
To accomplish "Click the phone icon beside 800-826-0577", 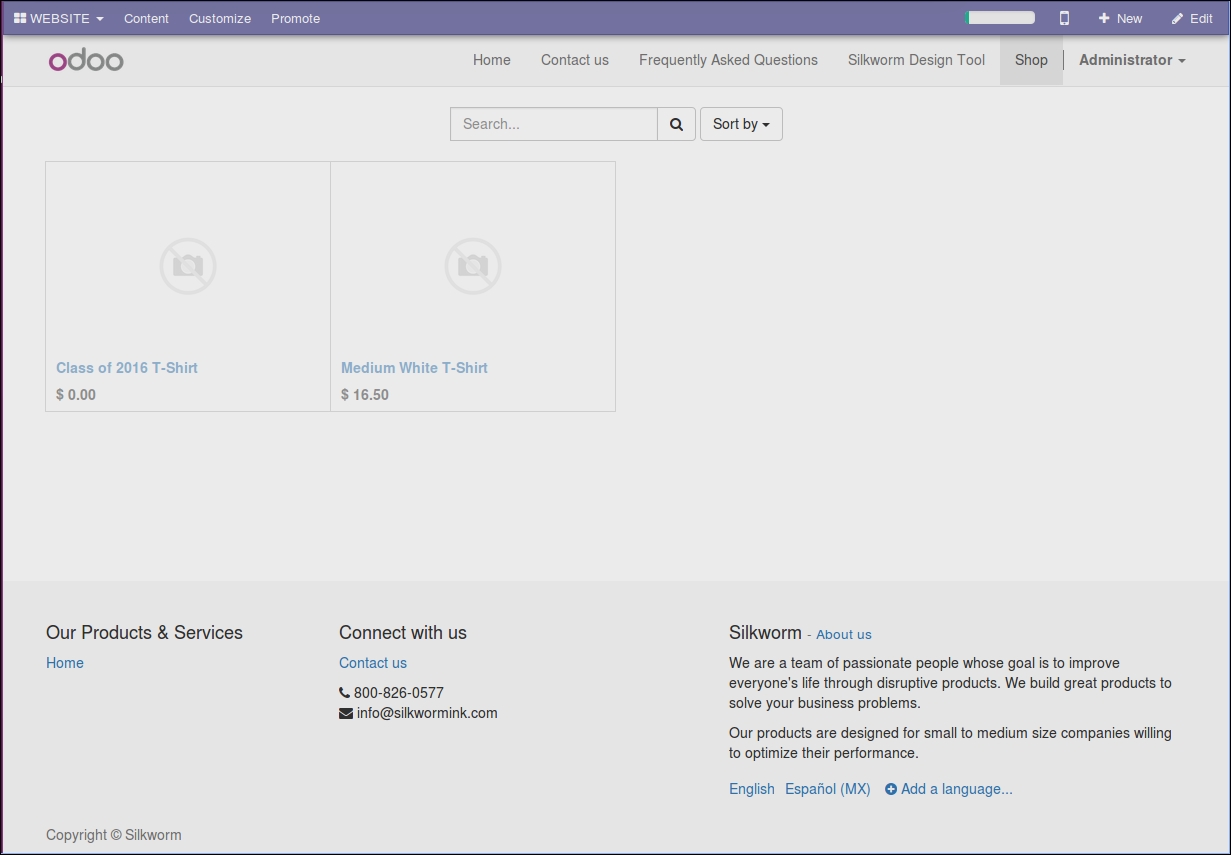I will pyautogui.click(x=345, y=693).
